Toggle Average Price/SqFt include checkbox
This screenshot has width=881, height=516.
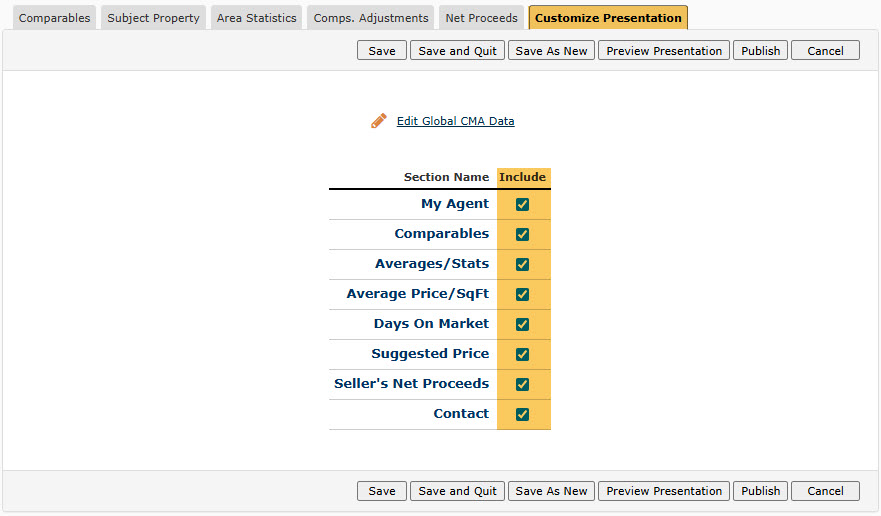coord(523,294)
